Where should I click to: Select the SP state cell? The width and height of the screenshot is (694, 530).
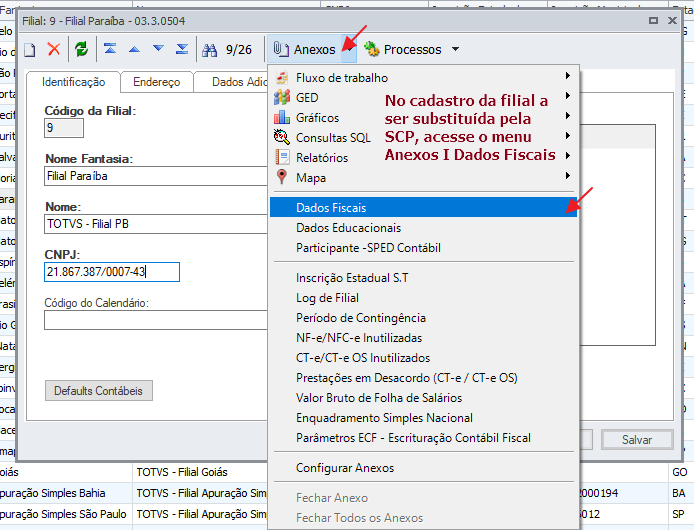[680, 514]
